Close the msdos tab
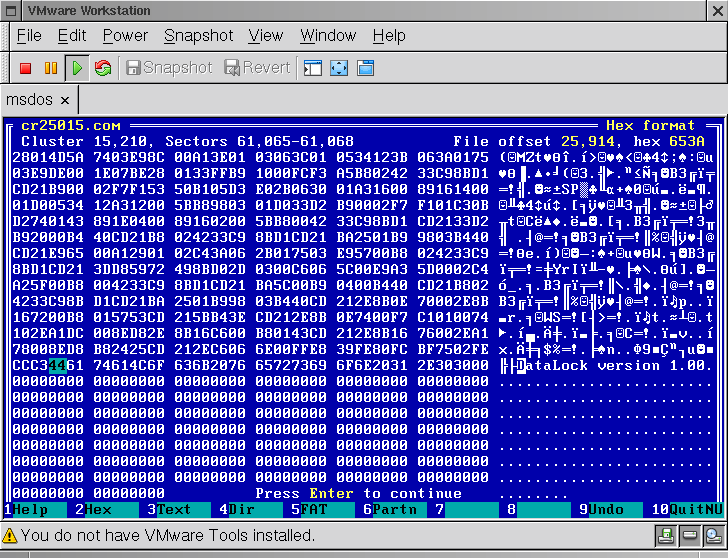The width and height of the screenshot is (728, 558). tap(65, 100)
